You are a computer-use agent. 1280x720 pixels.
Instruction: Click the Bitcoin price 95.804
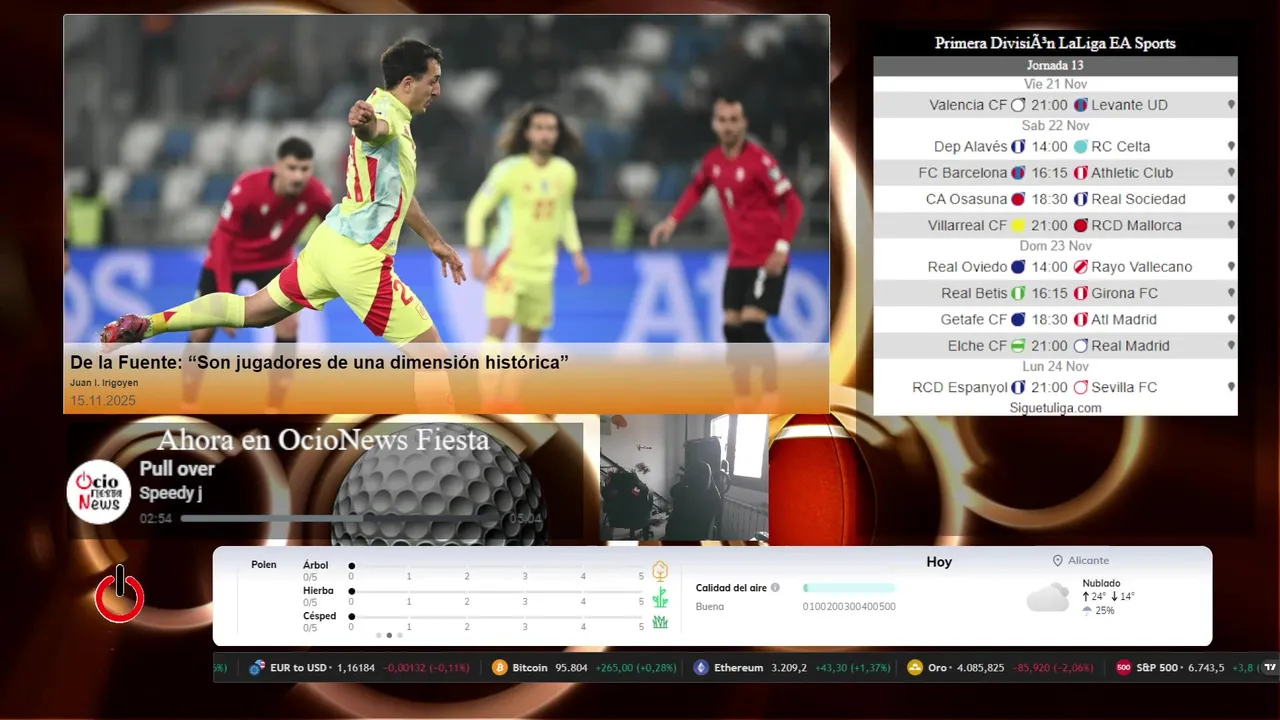click(571, 668)
